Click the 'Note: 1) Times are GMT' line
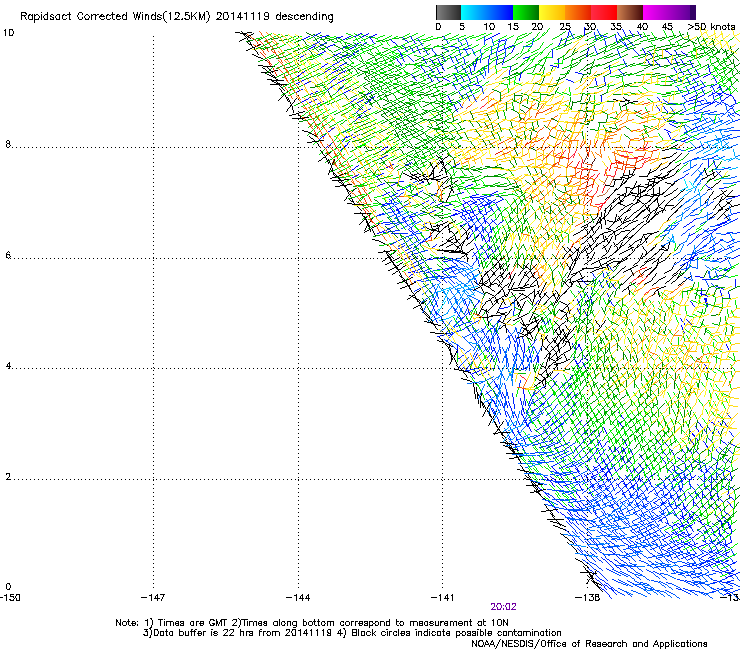 tap(312, 623)
